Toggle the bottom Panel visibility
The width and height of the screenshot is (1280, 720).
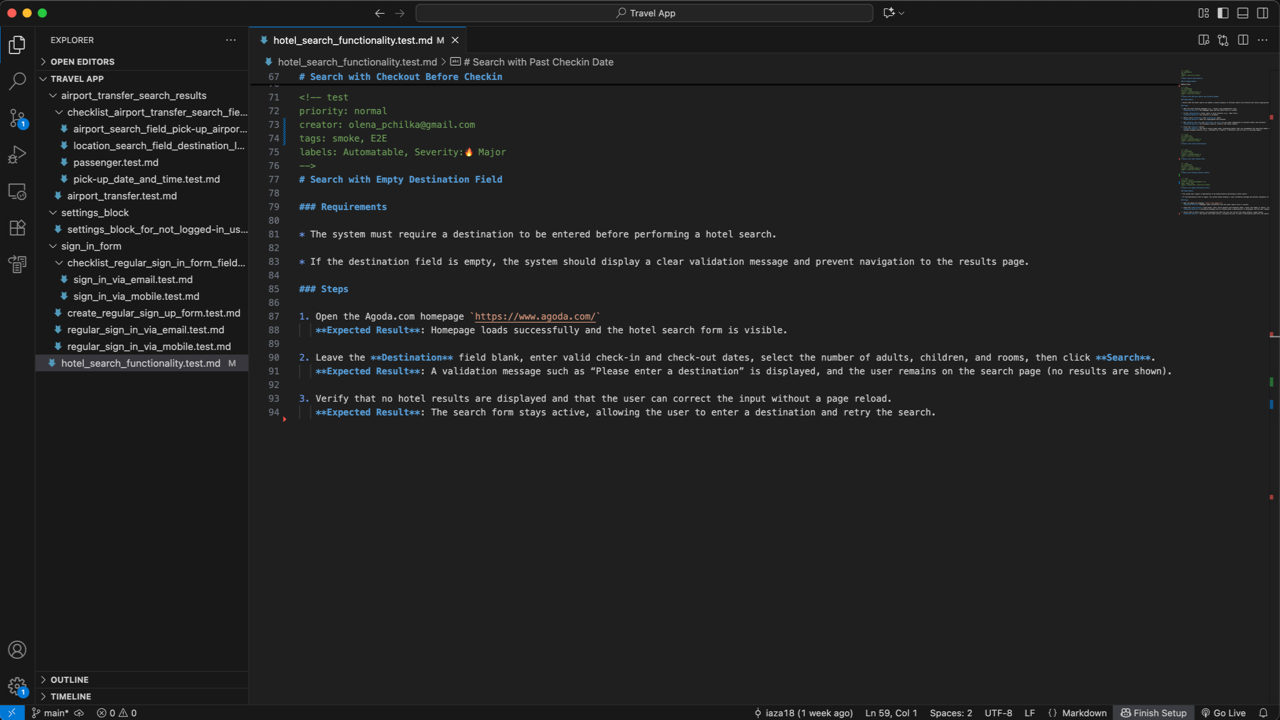[x=1241, y=13]
